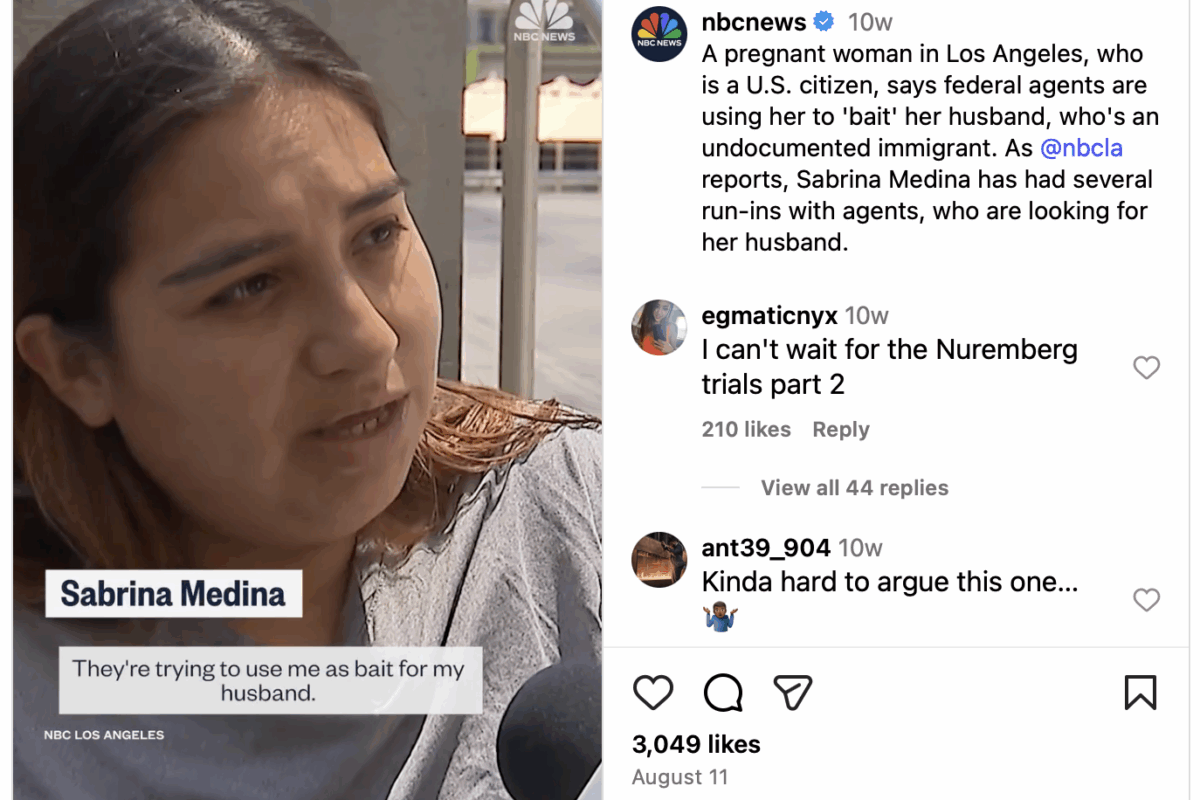Open egmaticnyx username link
The height and width of the screenshot is (800, 1200).
(769, 316)
